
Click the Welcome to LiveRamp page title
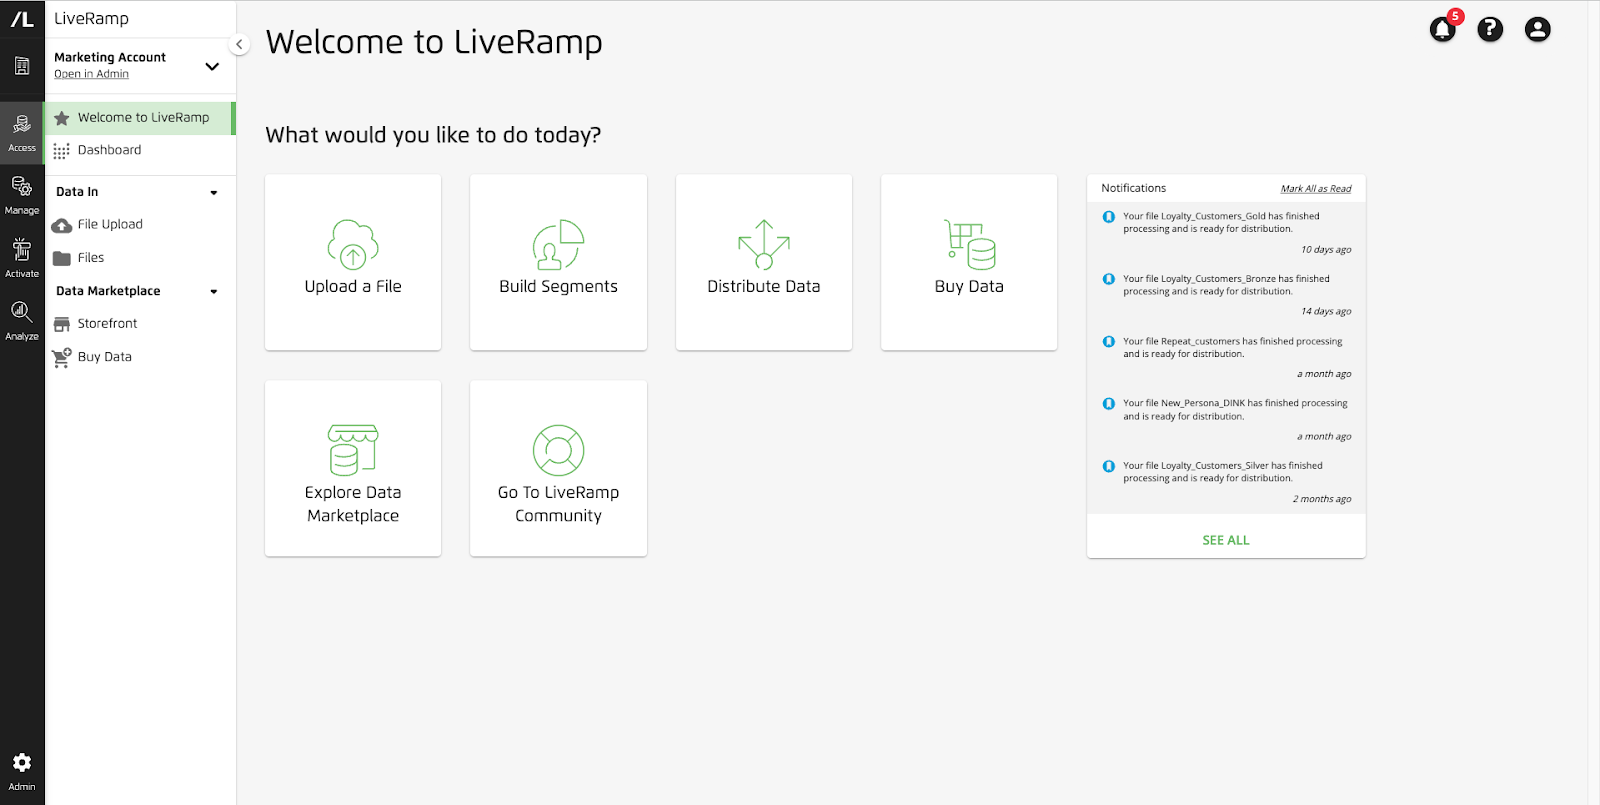(x=434, y=42)
